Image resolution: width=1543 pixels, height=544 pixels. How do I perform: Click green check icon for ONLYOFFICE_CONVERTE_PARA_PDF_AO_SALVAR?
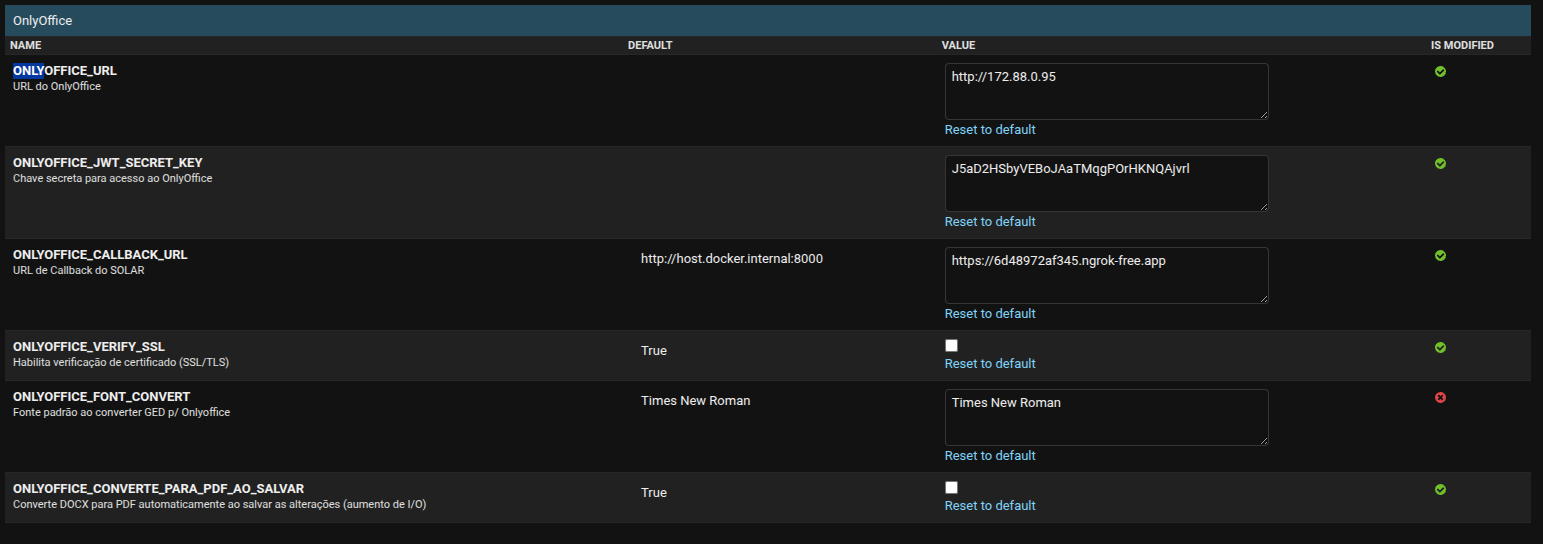coord(1440,490)
